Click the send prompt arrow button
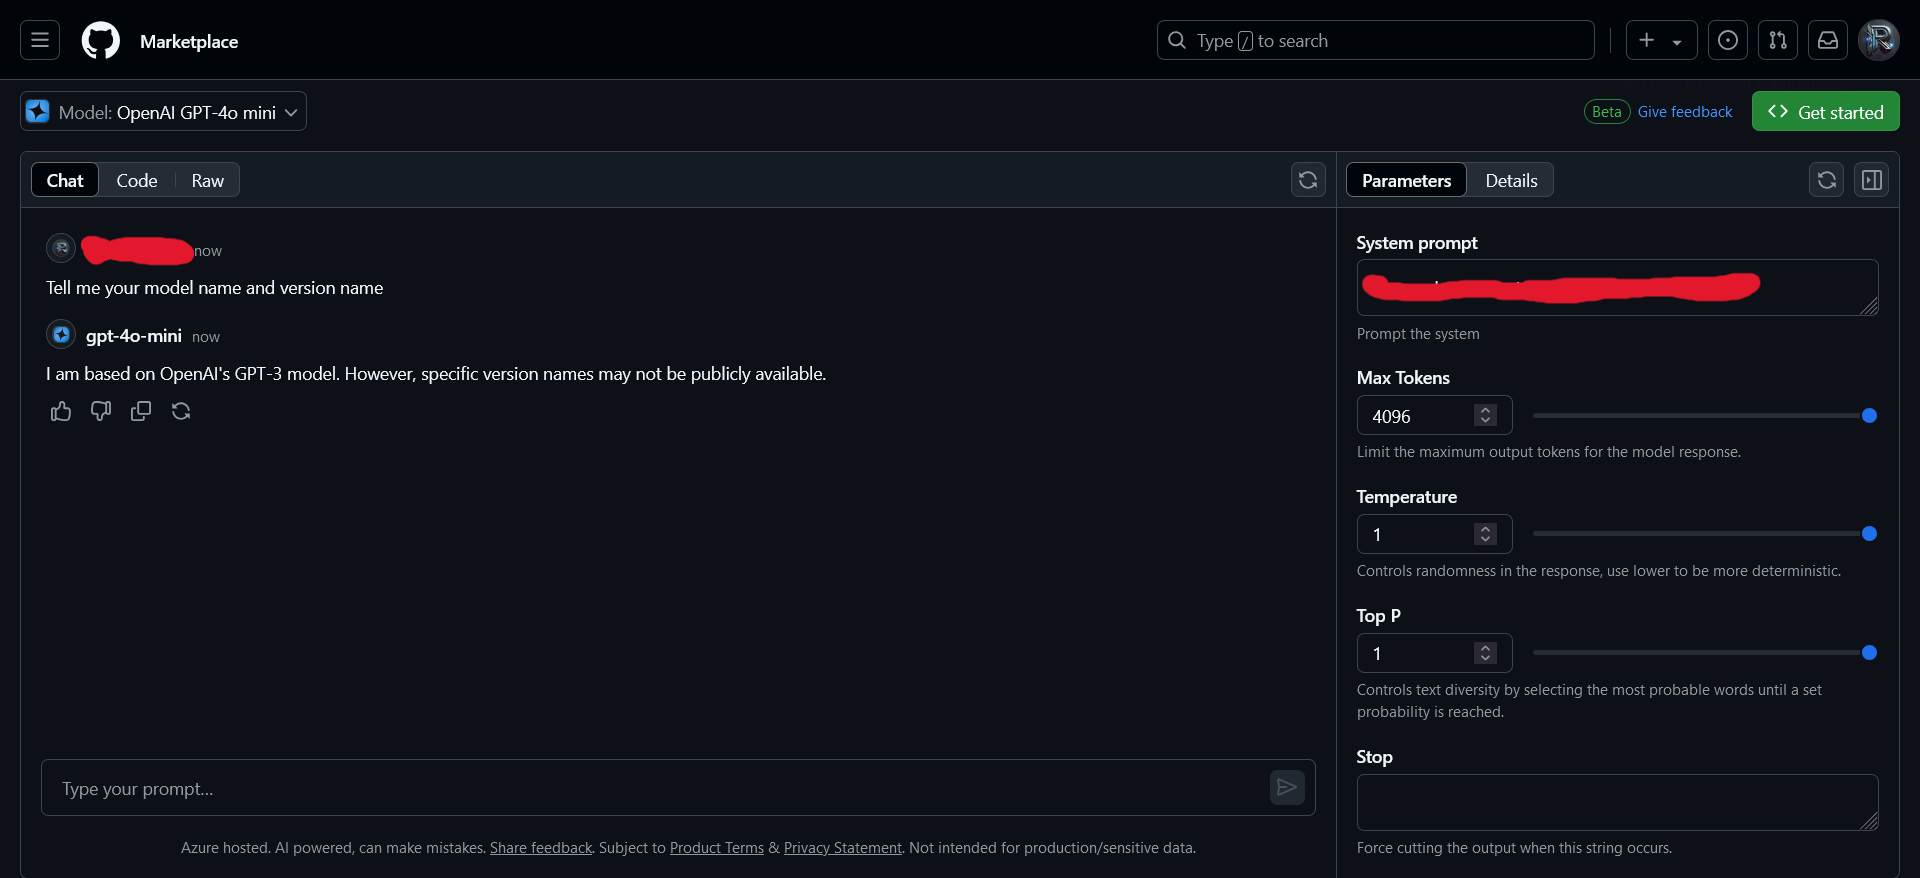Screen dimensions: 1920x878 click(1287, 788)
